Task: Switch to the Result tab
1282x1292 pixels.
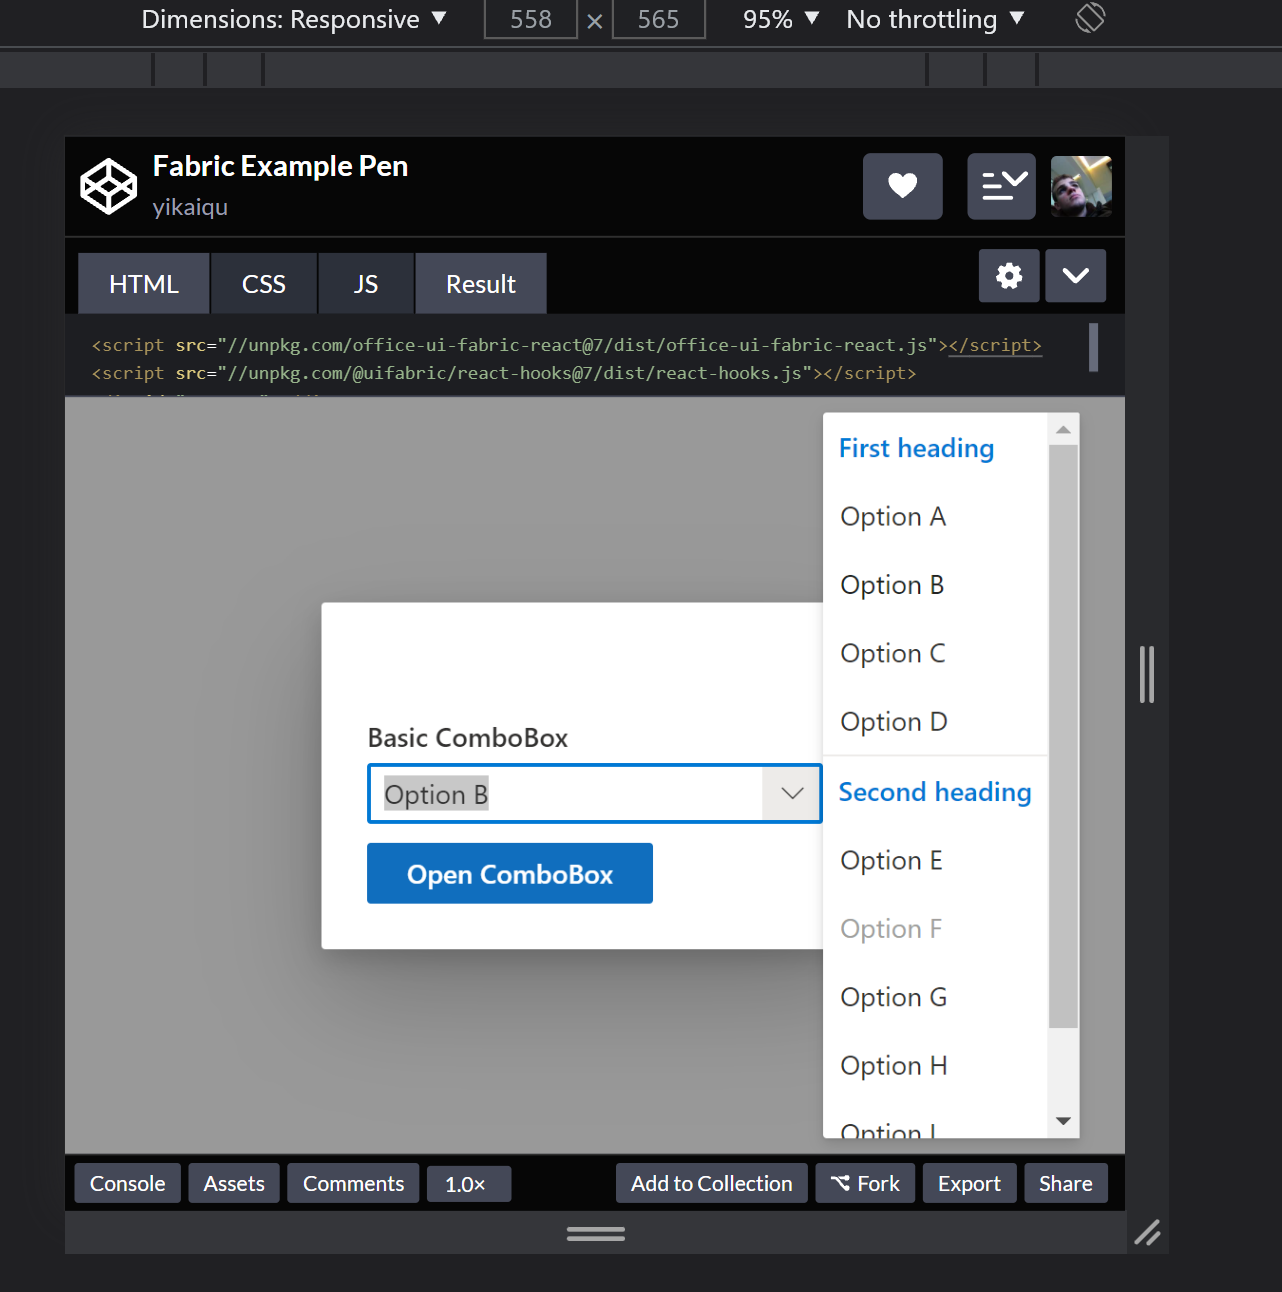Action: 480,283
